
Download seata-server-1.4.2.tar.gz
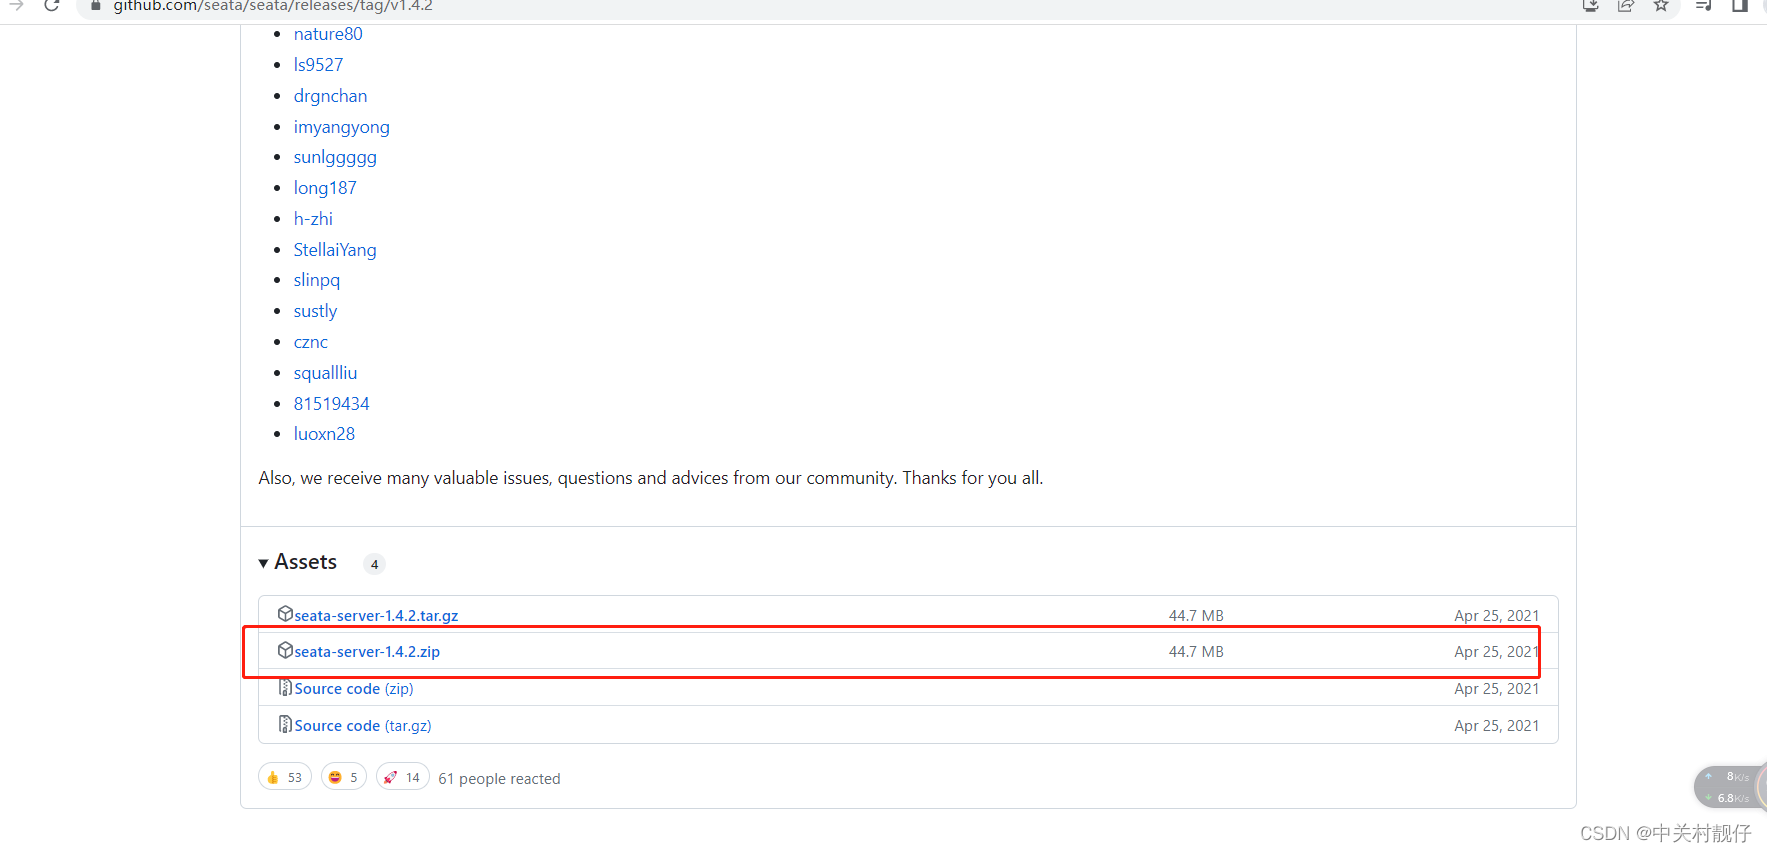pos(376,616)
